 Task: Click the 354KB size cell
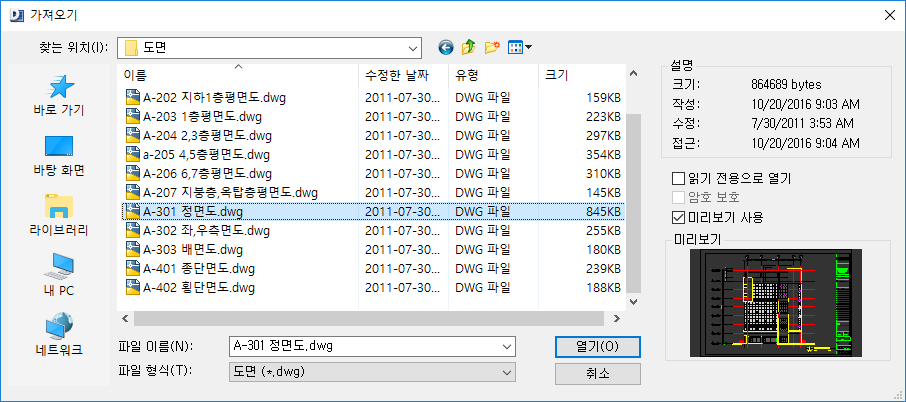coord(603,155)
